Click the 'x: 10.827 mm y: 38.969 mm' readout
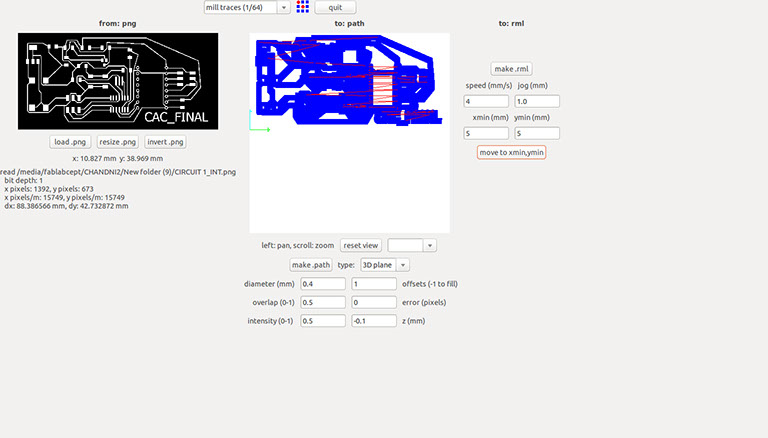768x438 pixels. (x=118, y=159)
